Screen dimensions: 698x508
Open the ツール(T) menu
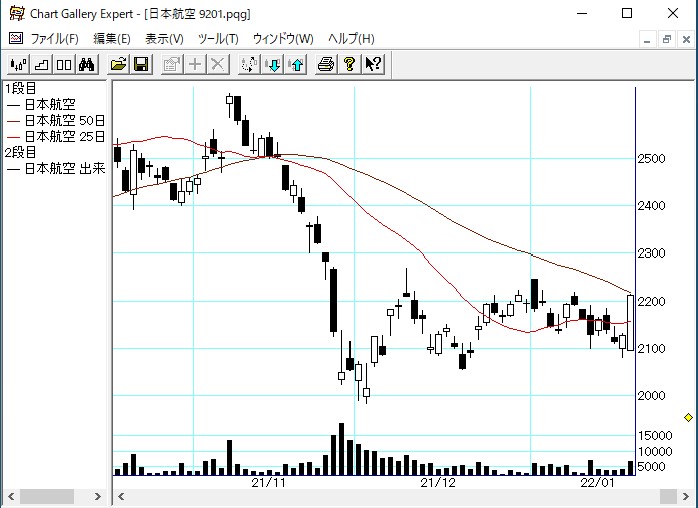(x=218, y=39)
